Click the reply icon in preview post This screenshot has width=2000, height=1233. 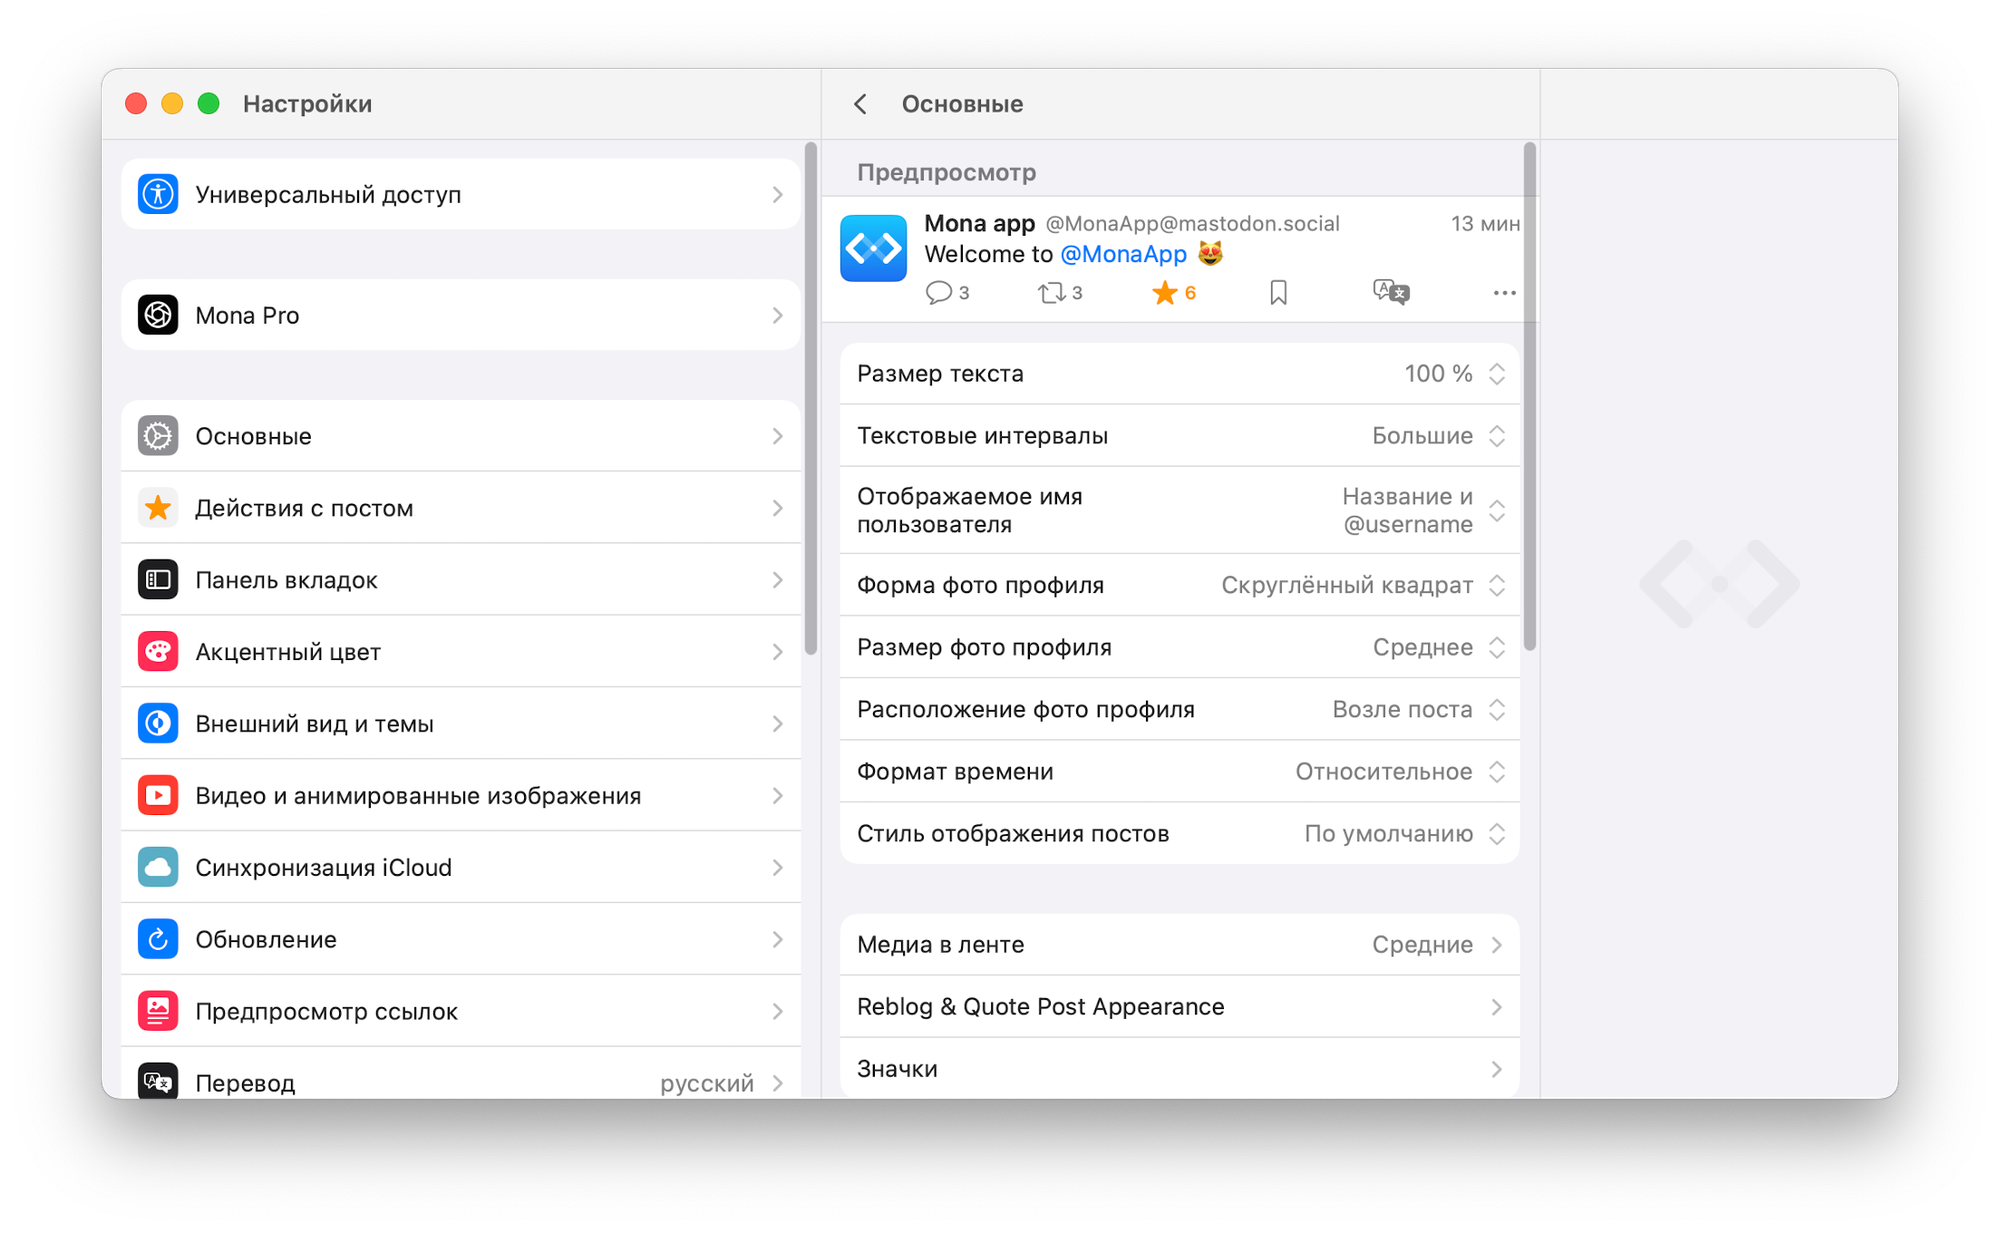(938, 293)
